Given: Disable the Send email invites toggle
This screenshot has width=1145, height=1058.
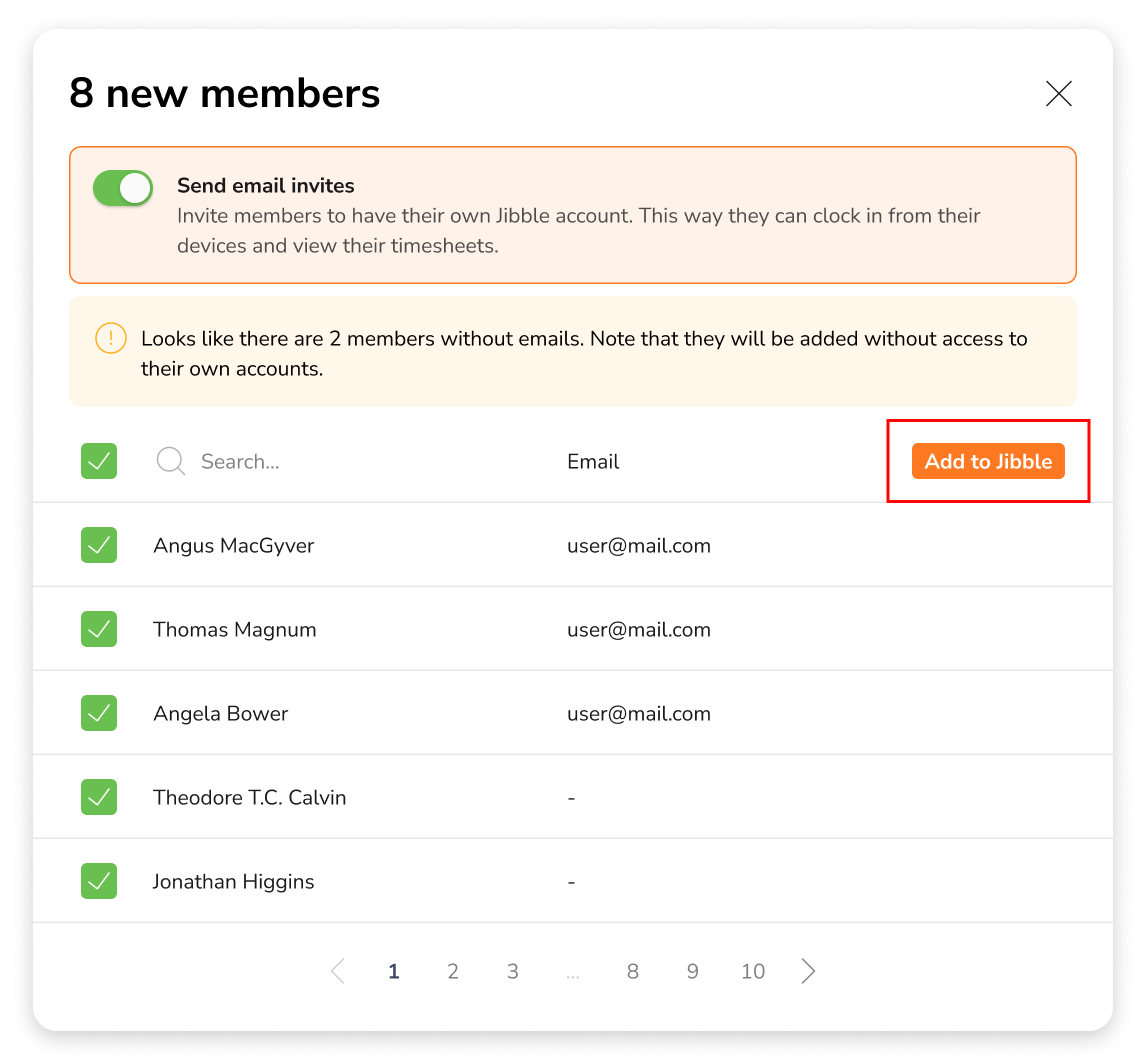Looking at the screenshot, I should (123, 188).
